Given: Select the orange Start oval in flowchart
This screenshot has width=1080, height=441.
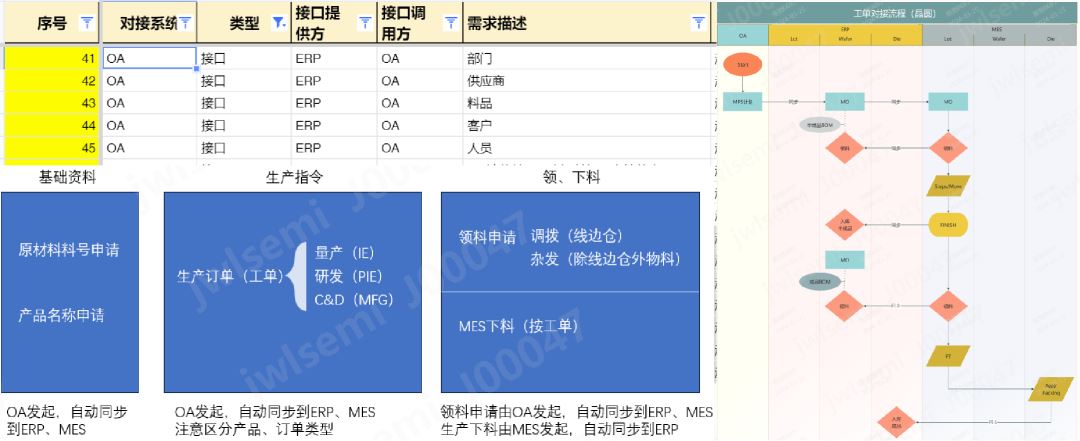Looking at the screenshot, I should [743, 65].
